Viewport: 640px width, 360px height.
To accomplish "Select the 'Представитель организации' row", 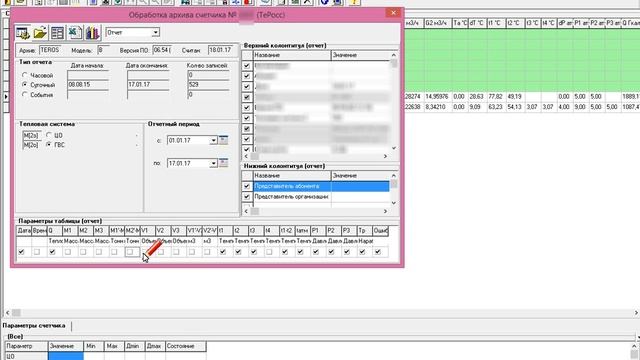I will pyautogui.click(x=321, y=196).
